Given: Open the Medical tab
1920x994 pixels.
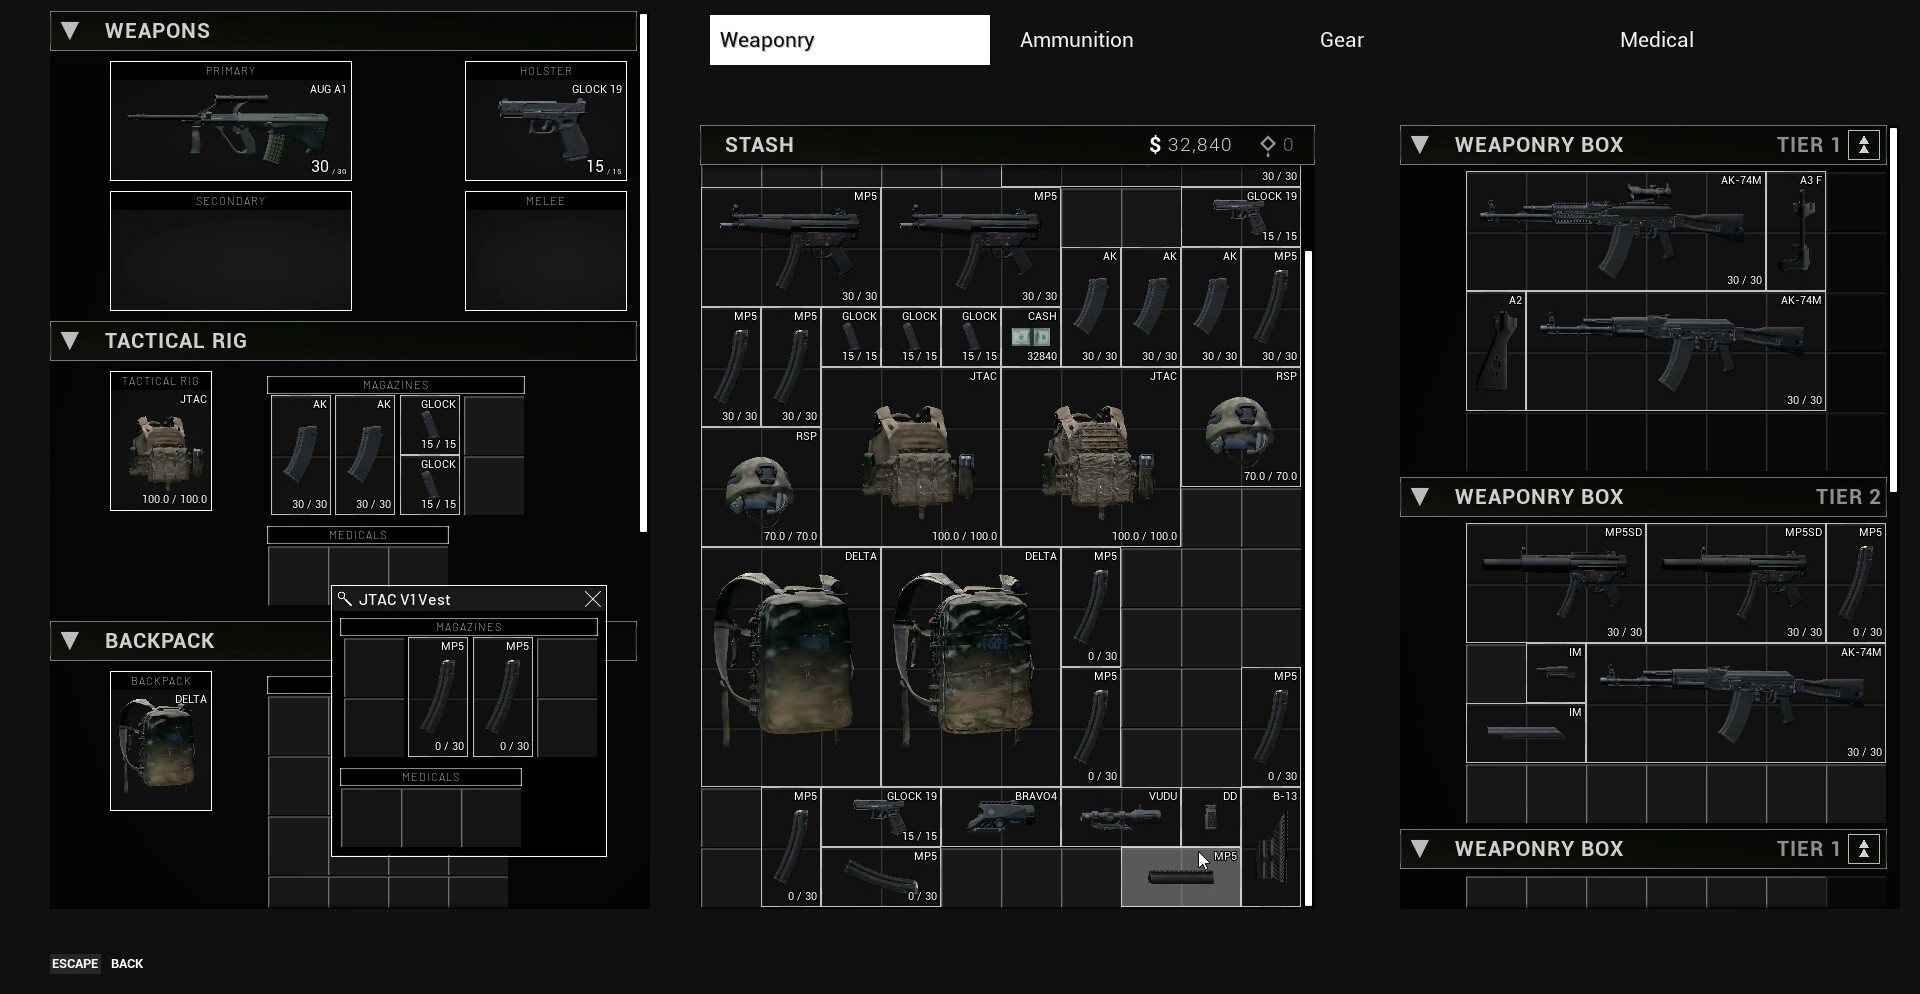Looking at the screenshot, I should [1656, 40].
